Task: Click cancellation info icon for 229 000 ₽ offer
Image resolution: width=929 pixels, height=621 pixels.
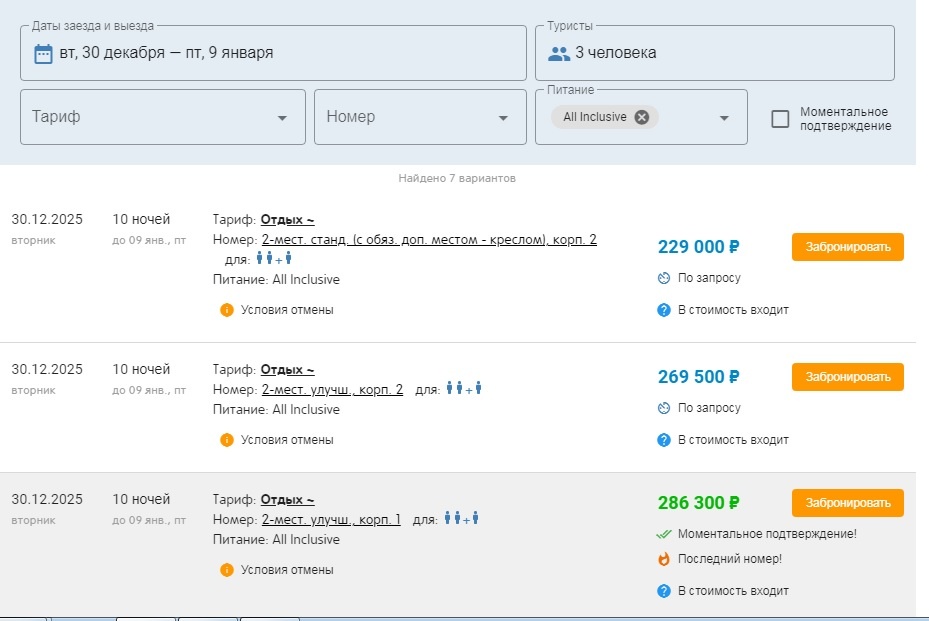Action: click(226, 310)
